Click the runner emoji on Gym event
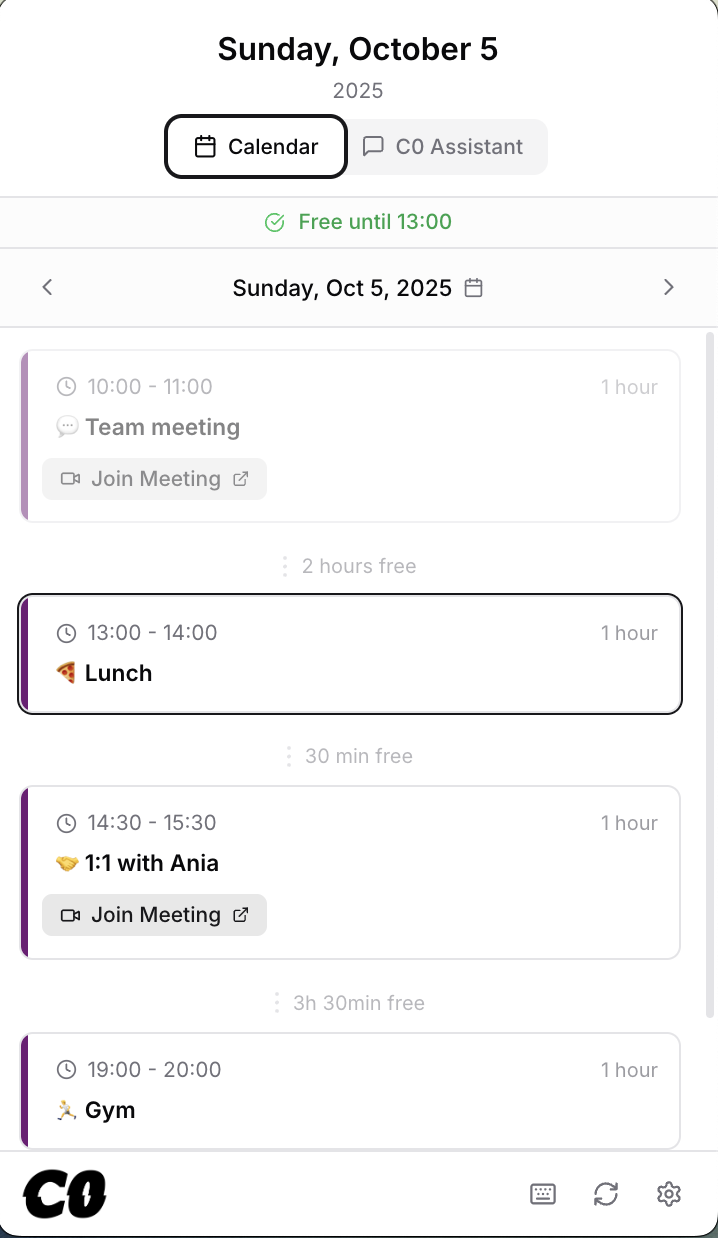 (x=66, y=1110)
